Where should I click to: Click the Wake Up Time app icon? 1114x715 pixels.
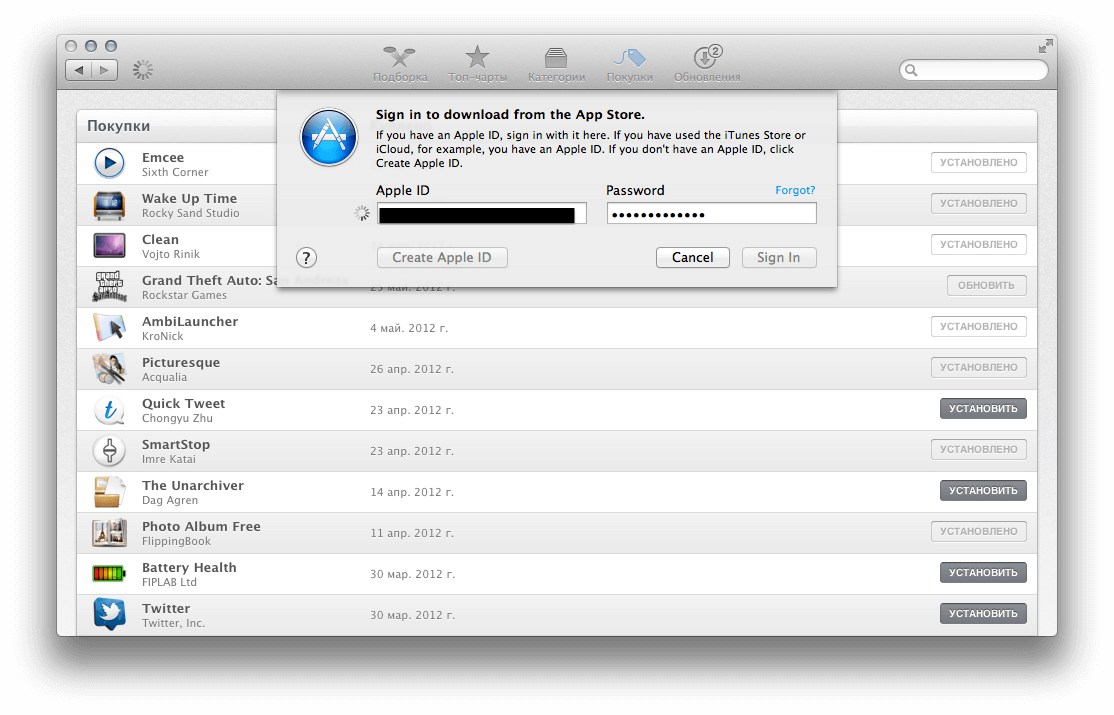click(x=109, y=205)
